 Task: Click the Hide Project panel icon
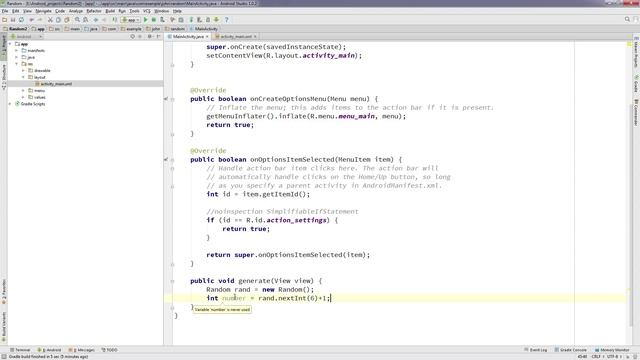pyautogui.click(x=158, y=36)
